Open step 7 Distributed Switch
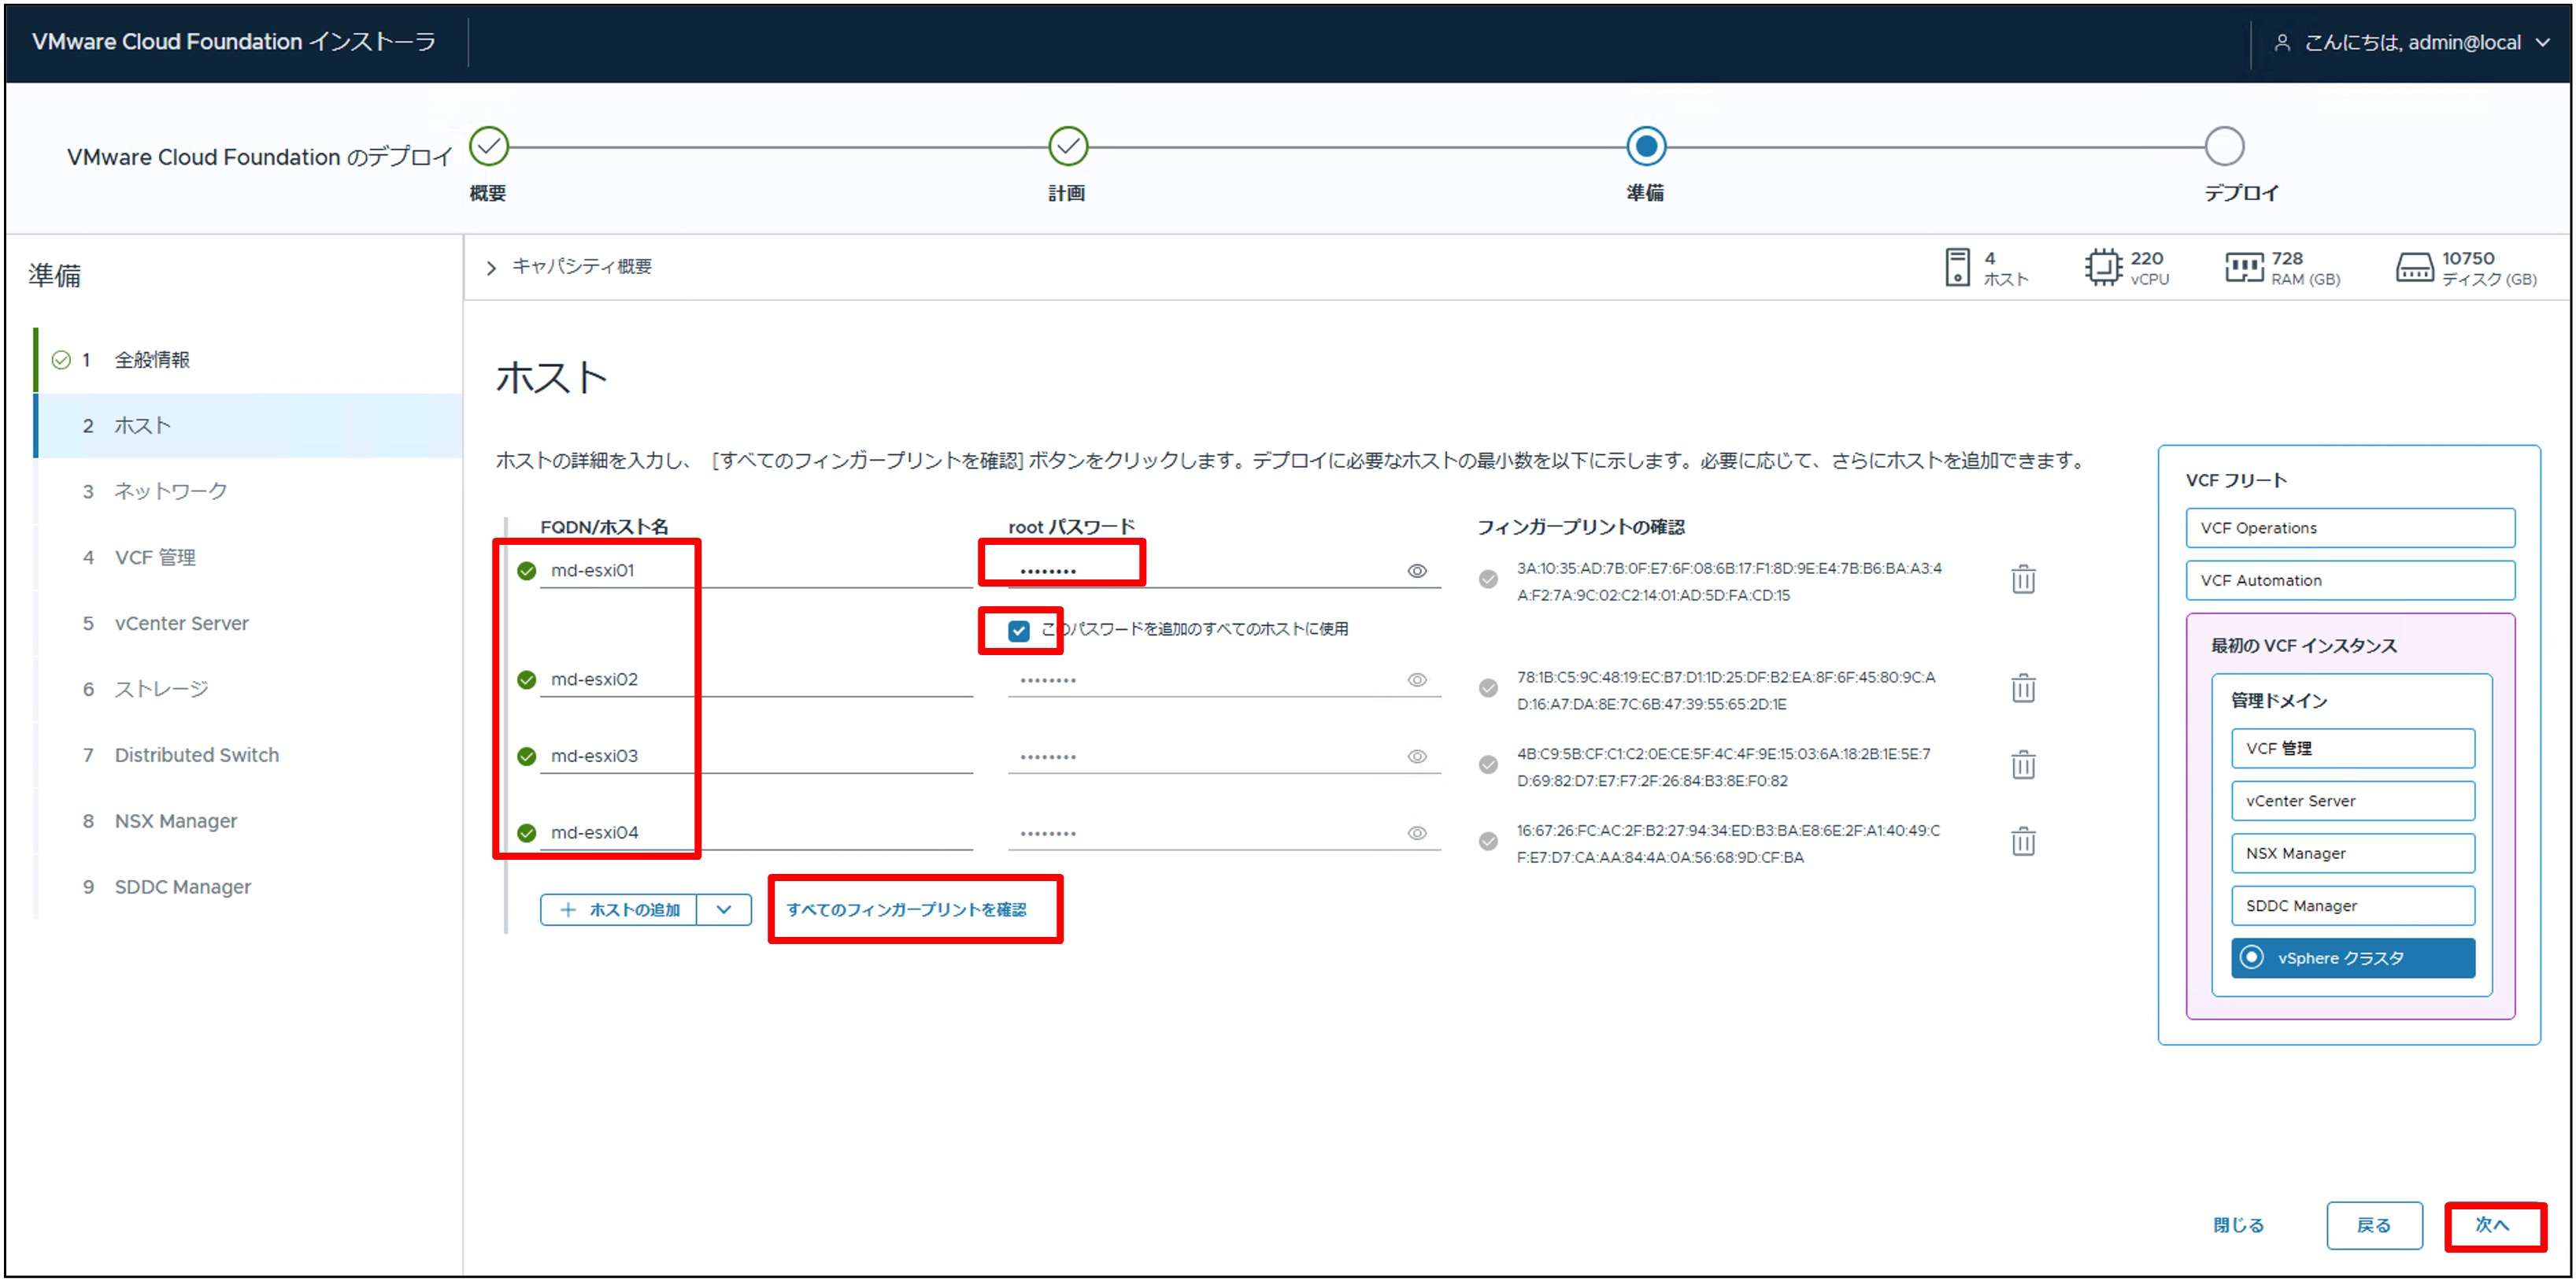 click(248, 755)
